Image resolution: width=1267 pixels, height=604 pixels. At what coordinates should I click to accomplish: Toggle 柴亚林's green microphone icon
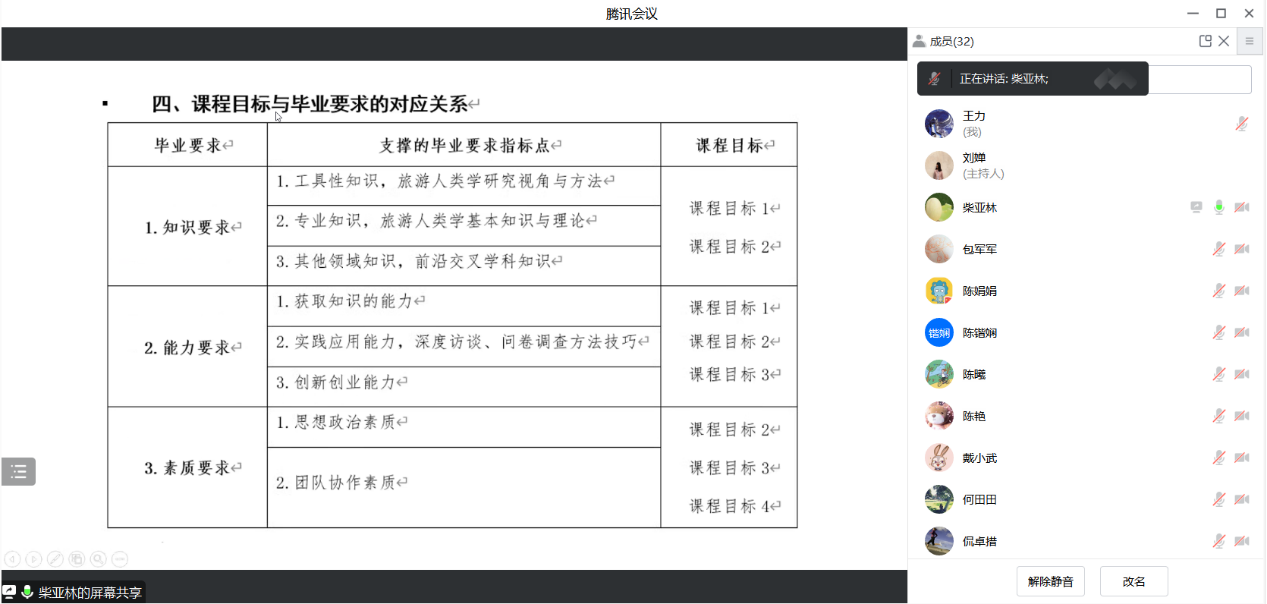pyautogui.click(x=1219, y=207)
